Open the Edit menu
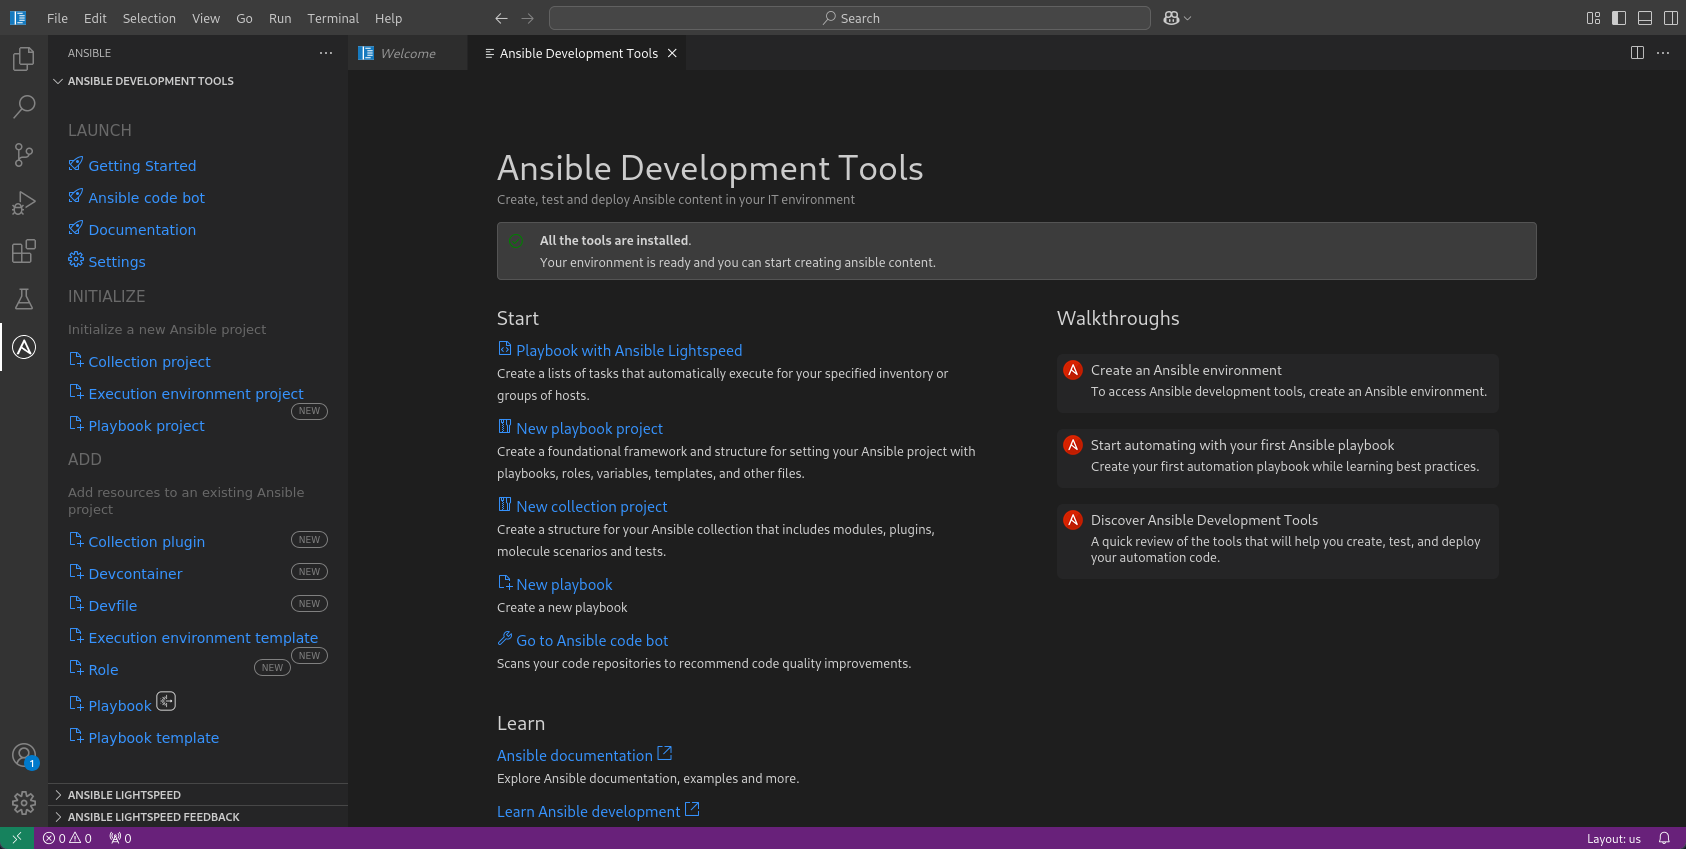Image resolution: width=1686 pixels, height=849 pixels. point(95,18)
